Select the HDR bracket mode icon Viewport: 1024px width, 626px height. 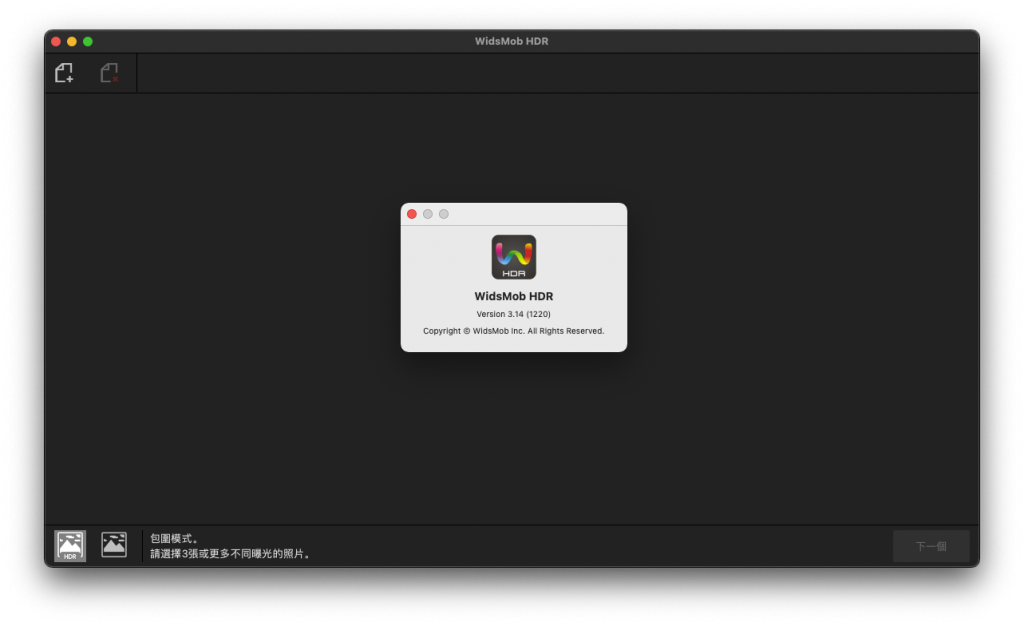[x=70, y=546]
